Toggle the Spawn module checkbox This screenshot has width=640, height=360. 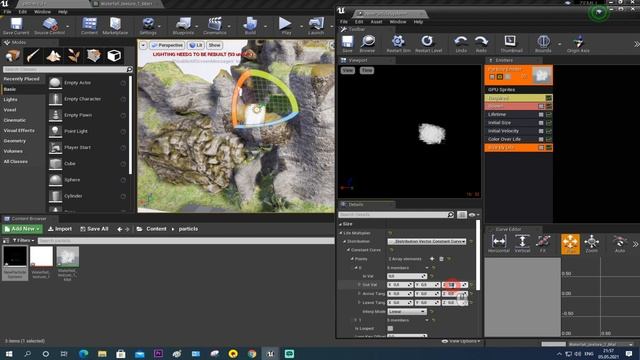541,107
